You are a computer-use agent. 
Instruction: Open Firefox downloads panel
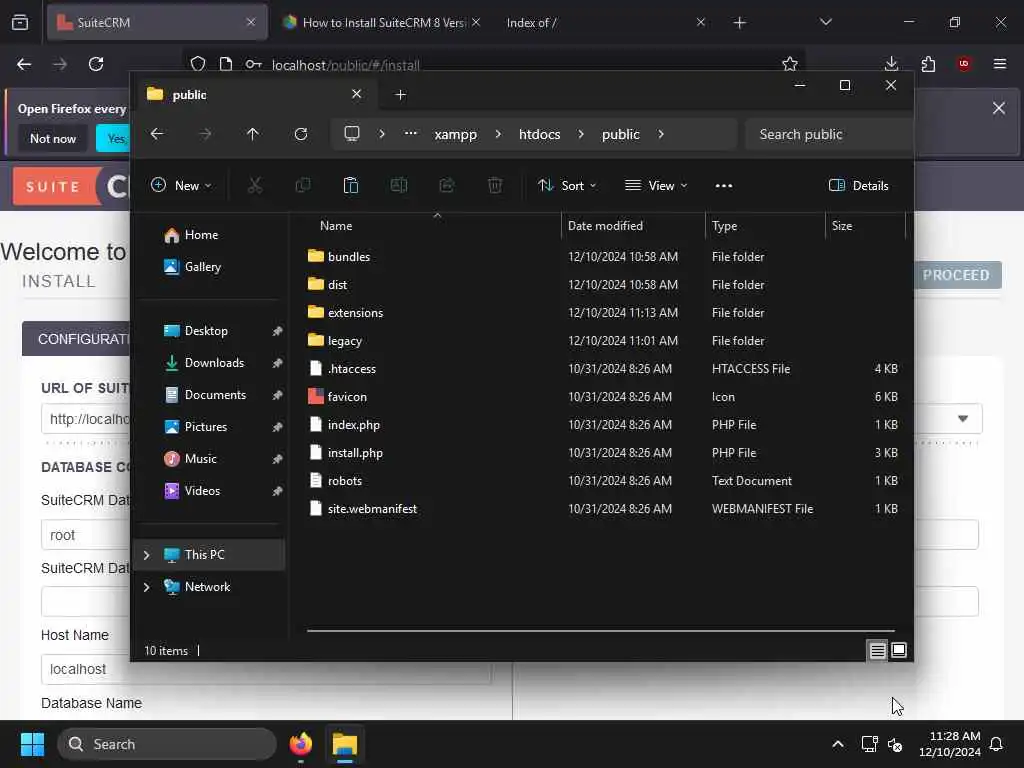click(x=891, y=64)
